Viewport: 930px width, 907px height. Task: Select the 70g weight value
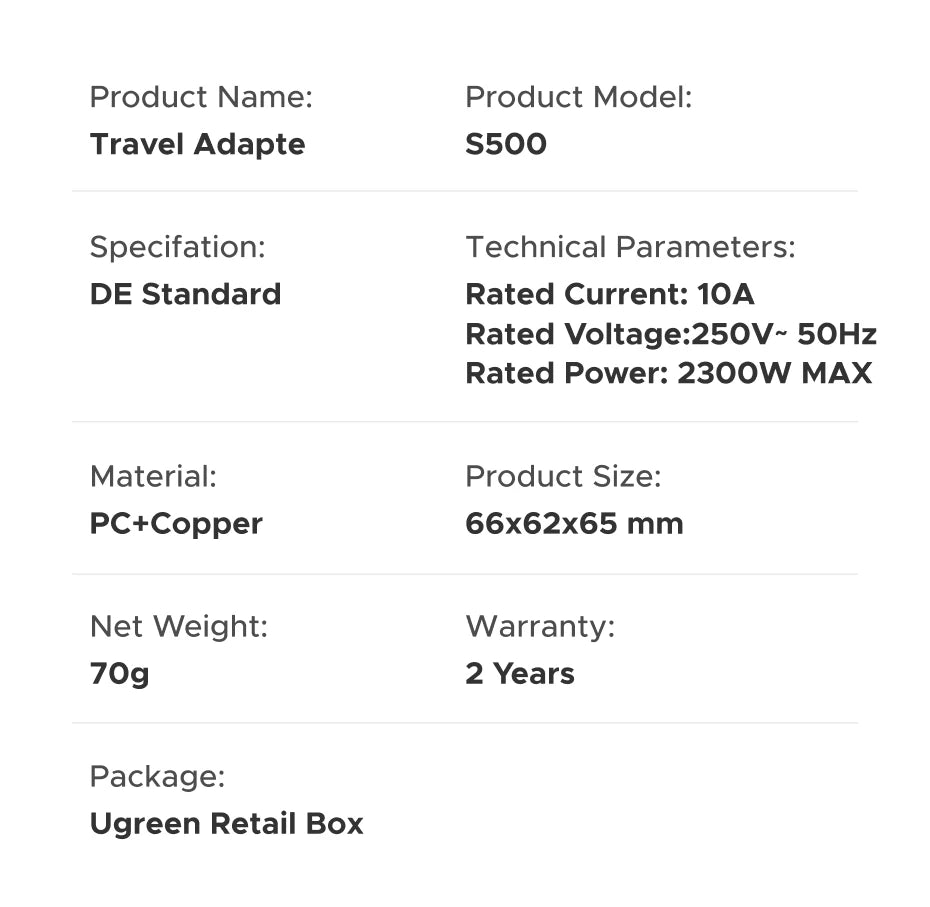tap(120, 674)
